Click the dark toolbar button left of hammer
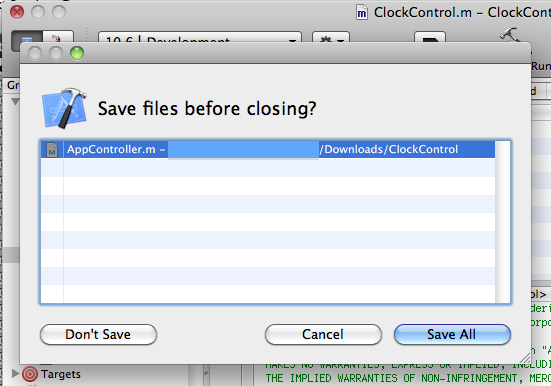The height and width of the screenshot is (386, 551). (x=430, y=38)
